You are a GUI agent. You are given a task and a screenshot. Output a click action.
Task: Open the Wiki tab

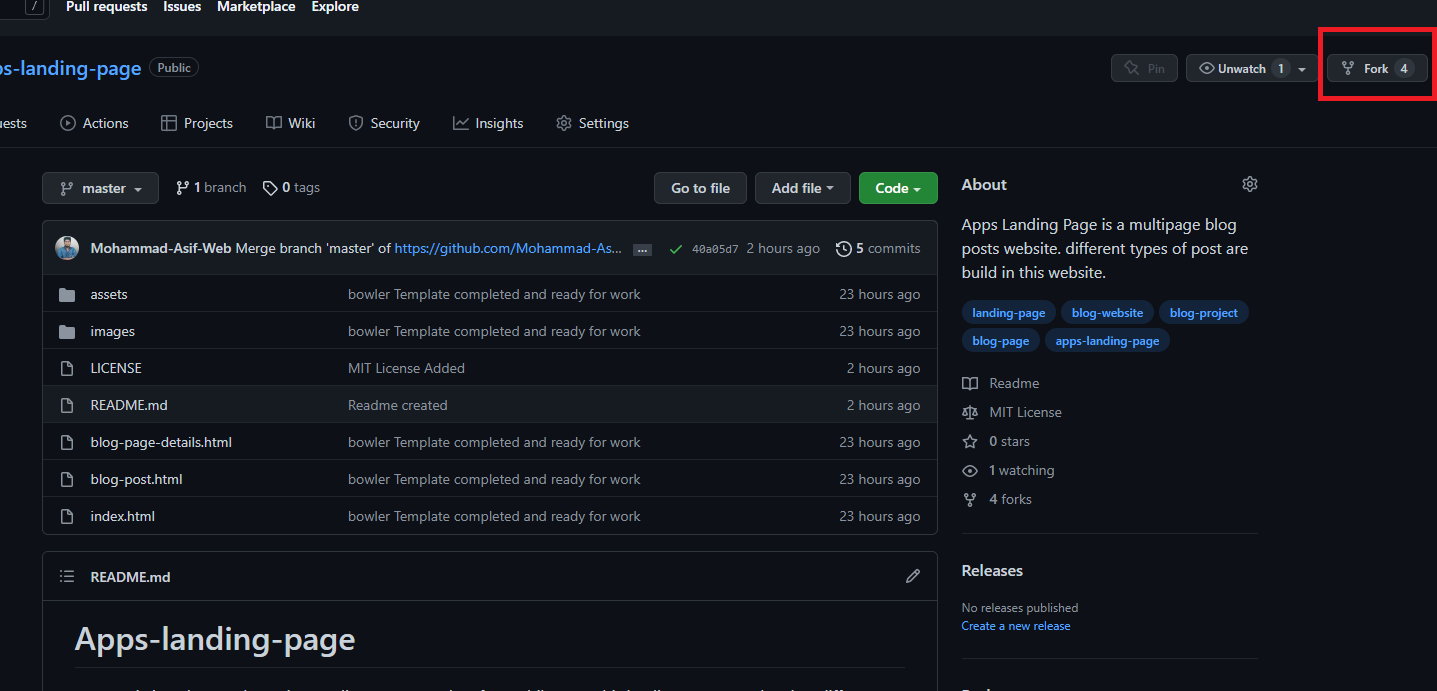click(291, 123)
